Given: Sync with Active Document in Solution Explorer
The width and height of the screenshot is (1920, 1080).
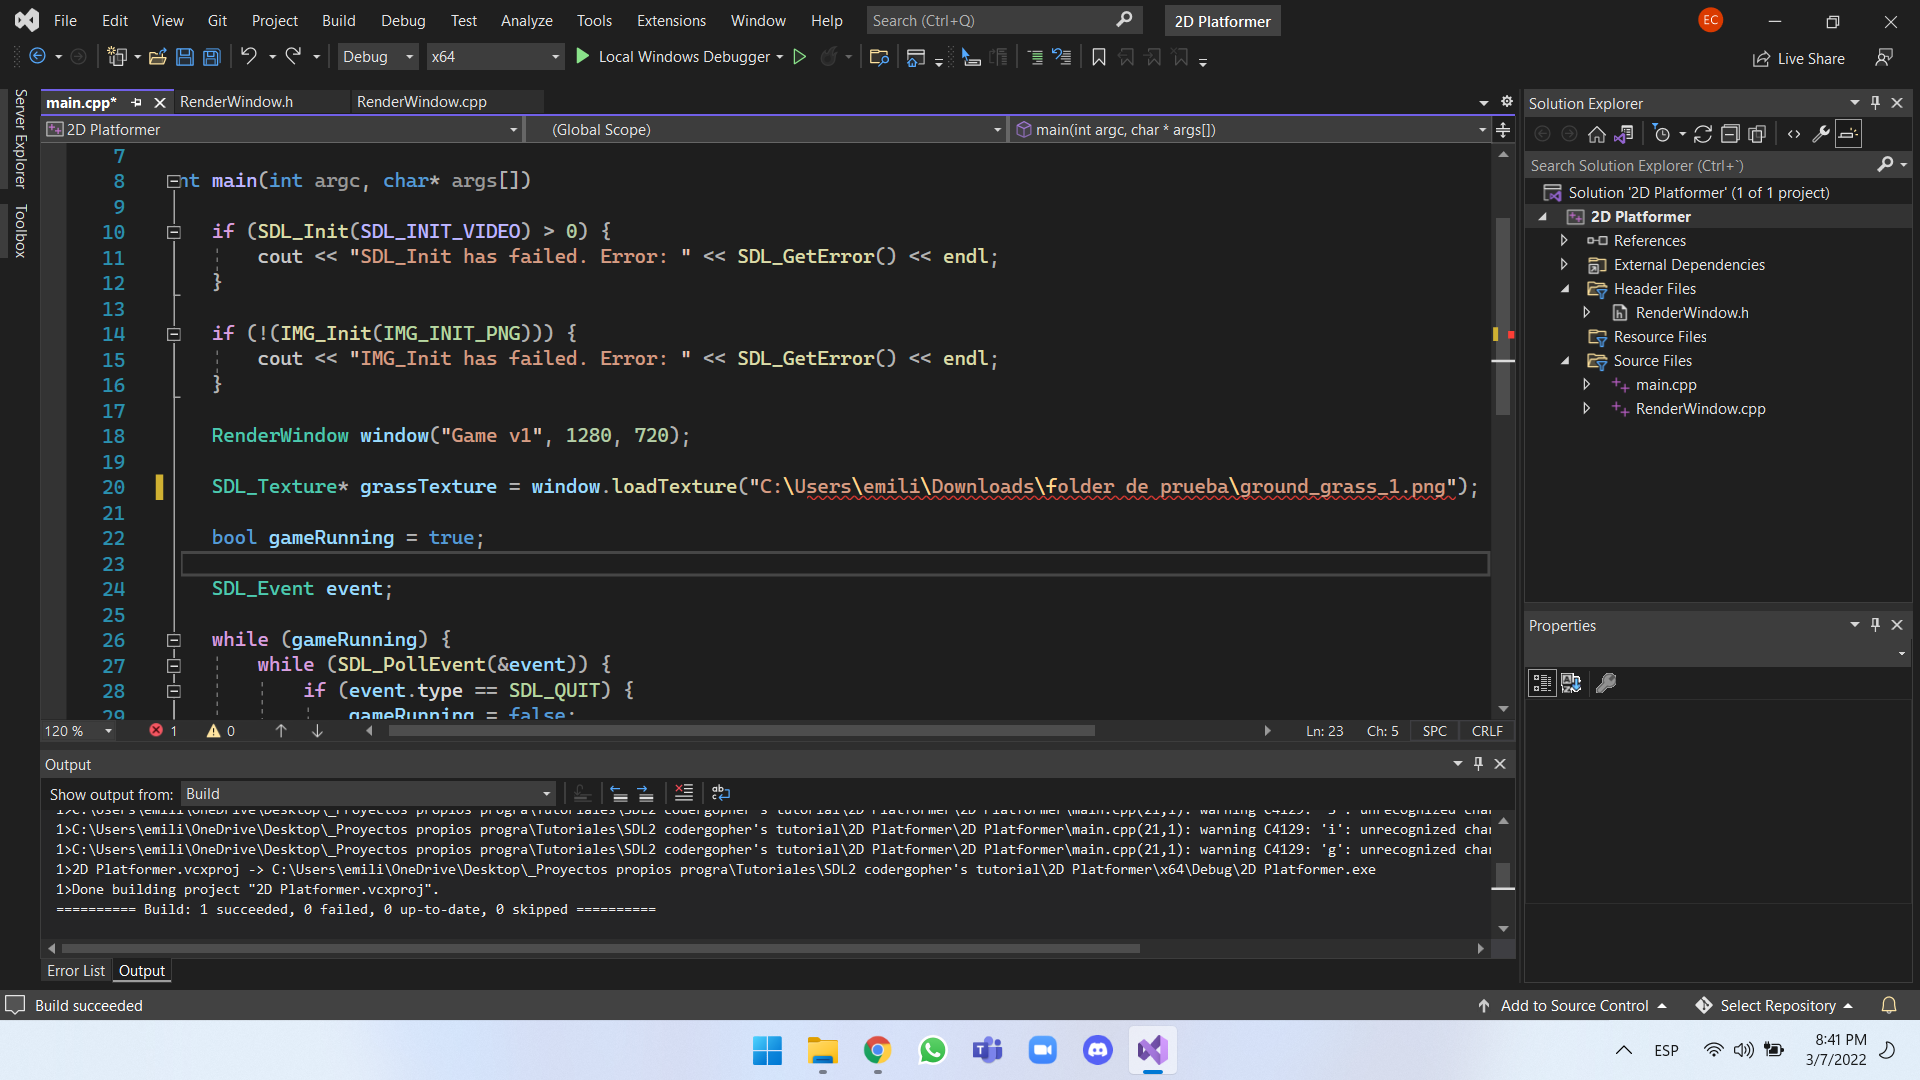Looking at the screenshot, I should click(1703, 134).
